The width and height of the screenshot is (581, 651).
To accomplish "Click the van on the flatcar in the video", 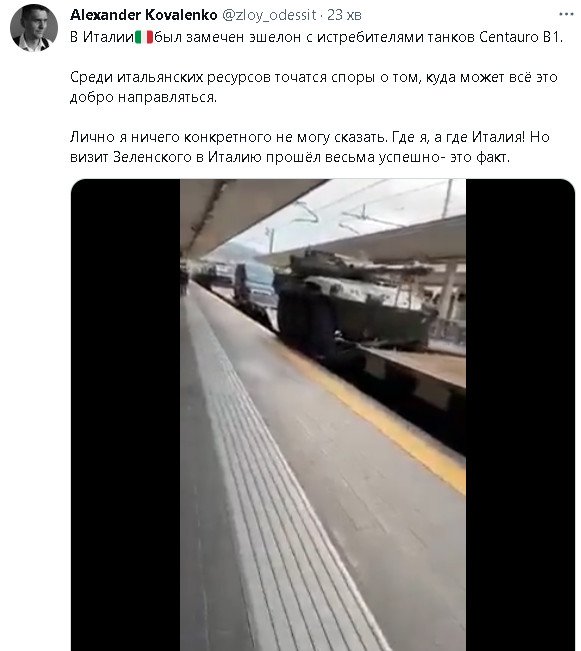I will 255,283.
